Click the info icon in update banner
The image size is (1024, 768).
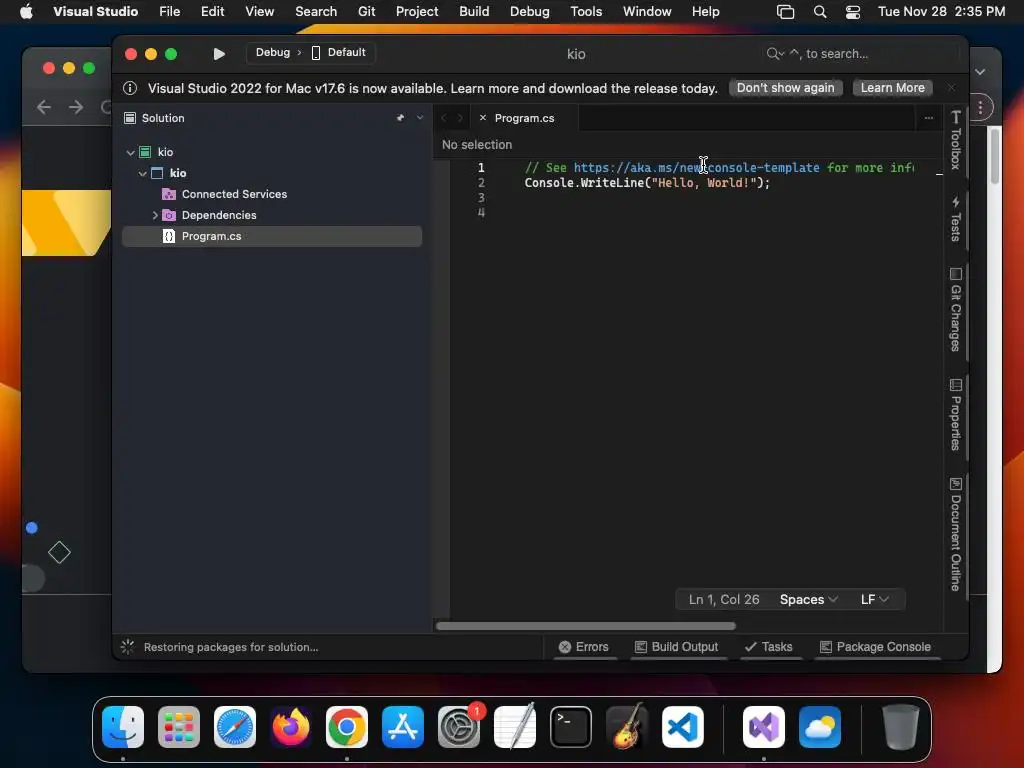click(x=130, y=88)
